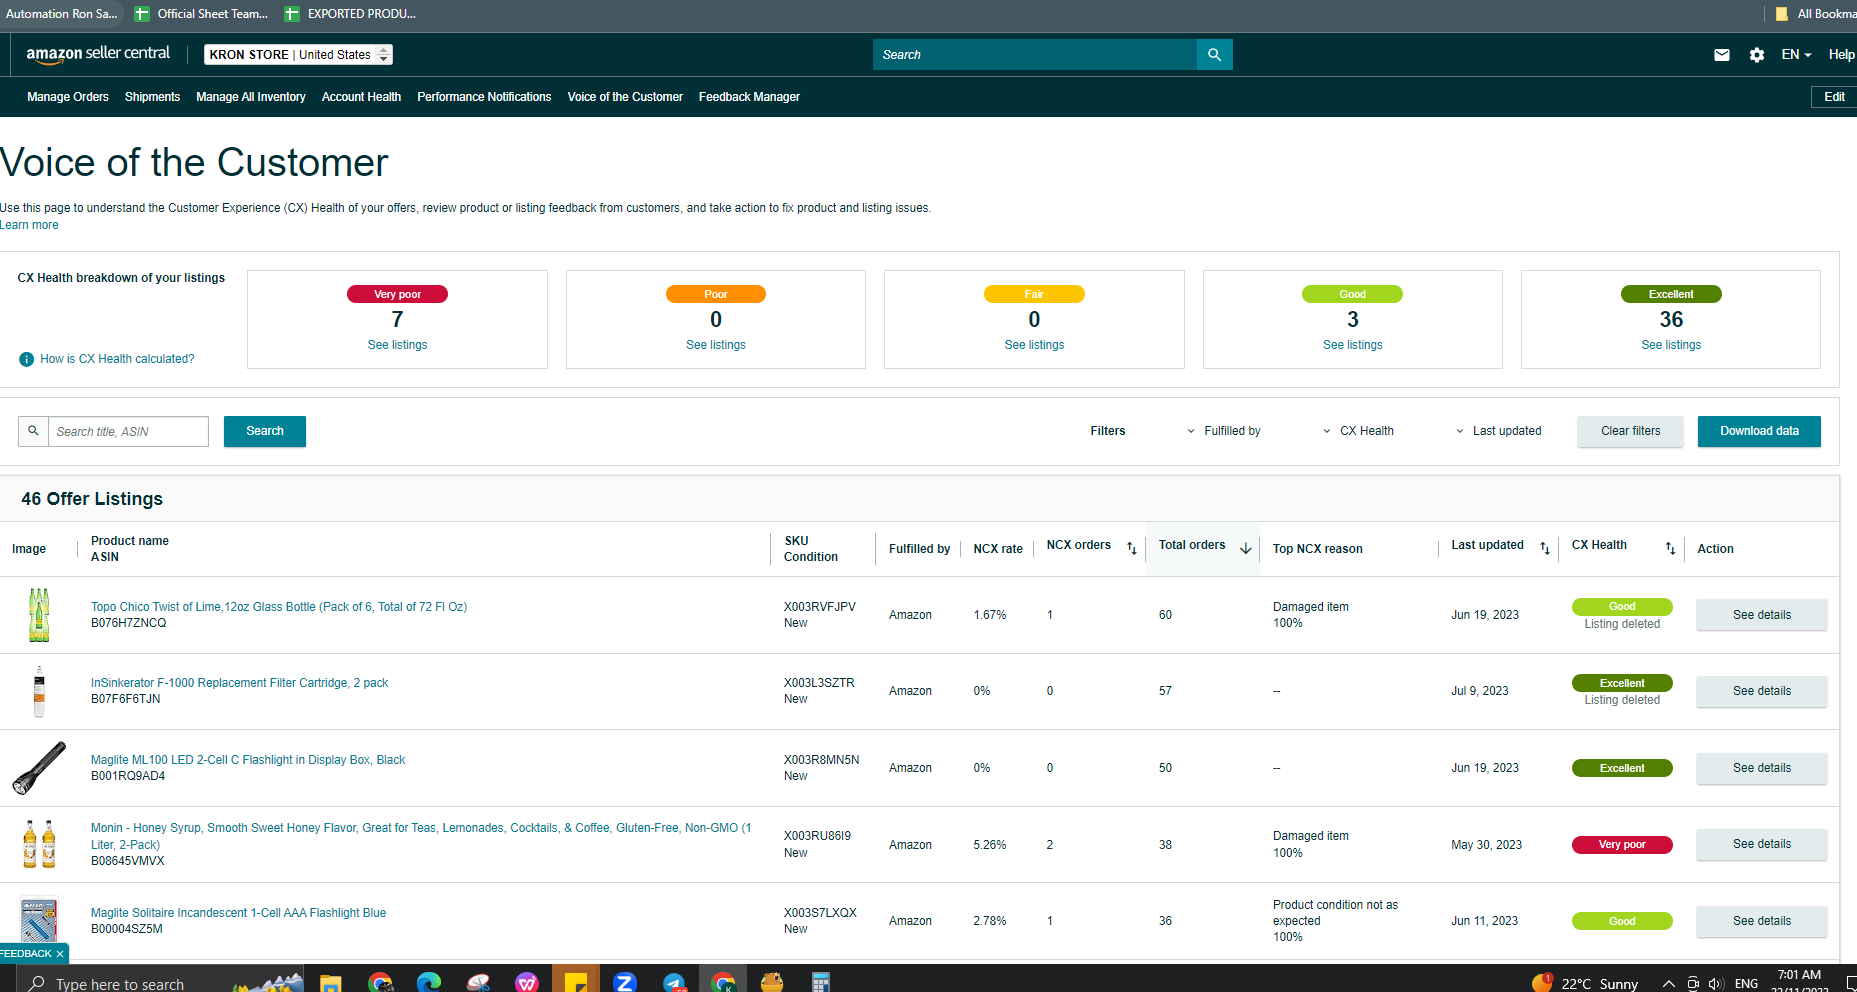Navigate to Account Health
The image size is (1857, 992).
tap(361, 97)
